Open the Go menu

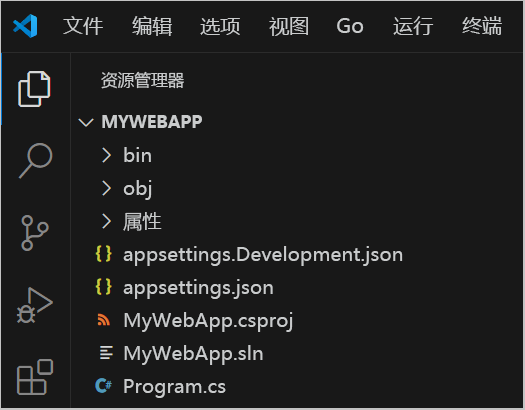click(350, 26)
